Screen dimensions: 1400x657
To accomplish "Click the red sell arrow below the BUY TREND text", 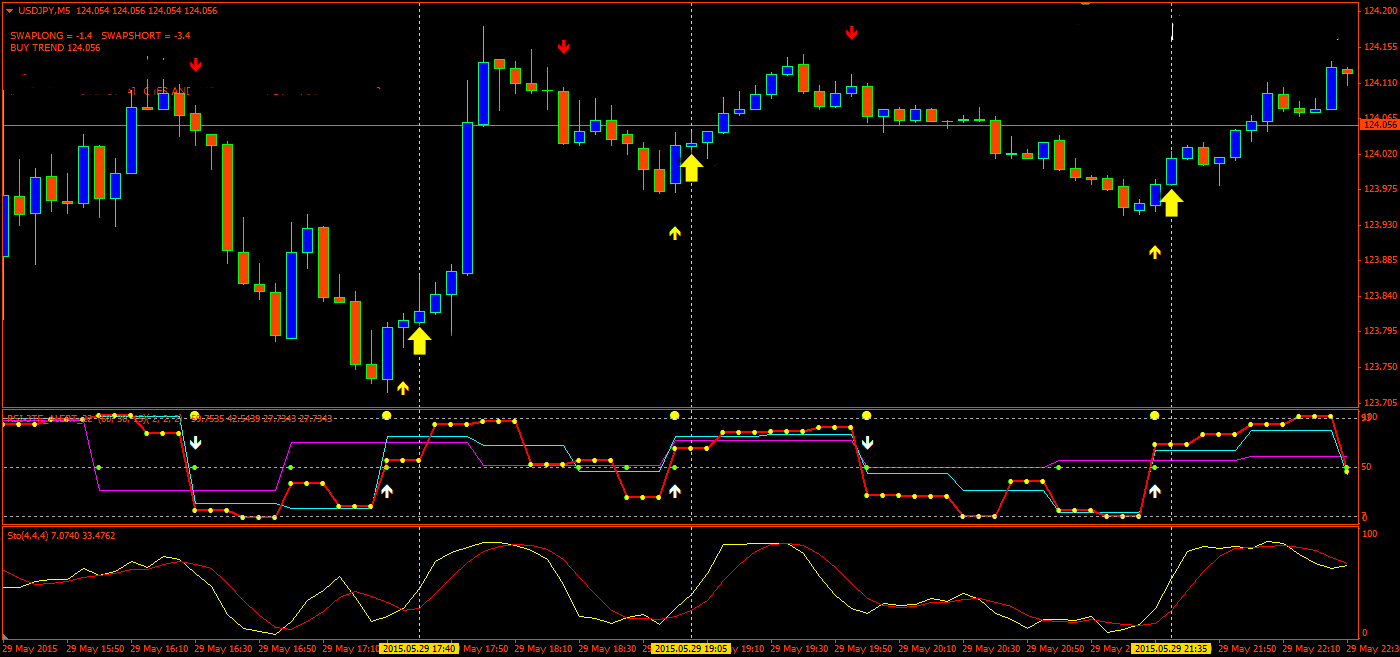I will 196,65.
